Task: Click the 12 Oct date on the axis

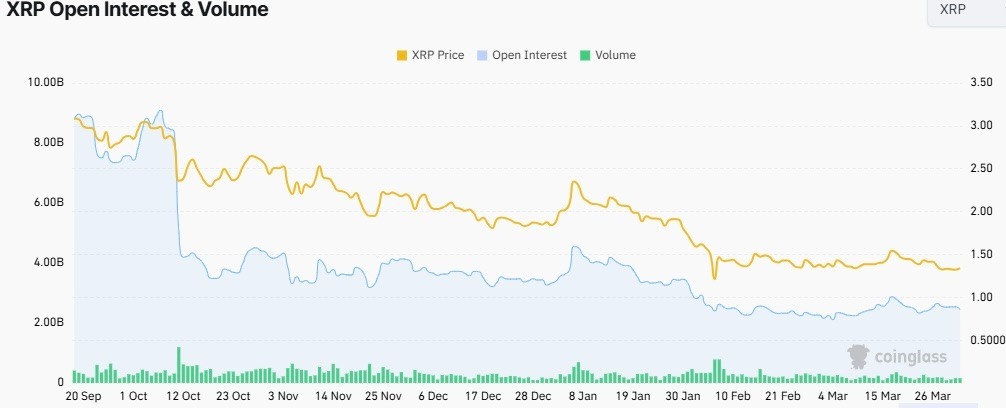Action: coord(184,396)
